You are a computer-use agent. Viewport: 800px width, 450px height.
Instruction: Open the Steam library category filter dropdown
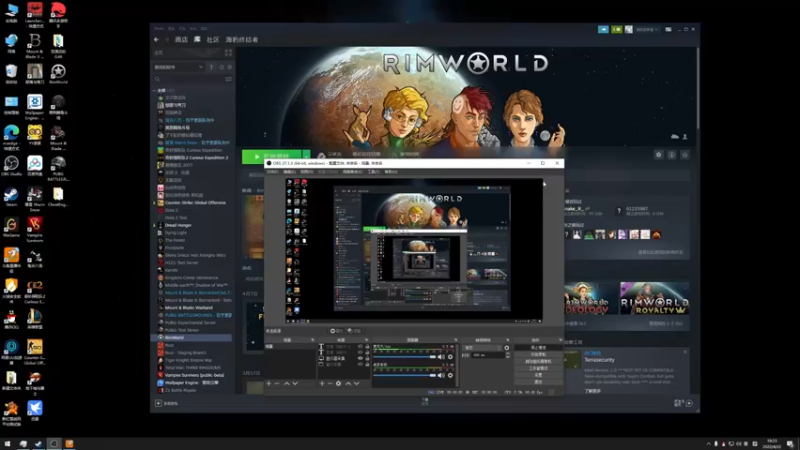(x=179, y=67)
